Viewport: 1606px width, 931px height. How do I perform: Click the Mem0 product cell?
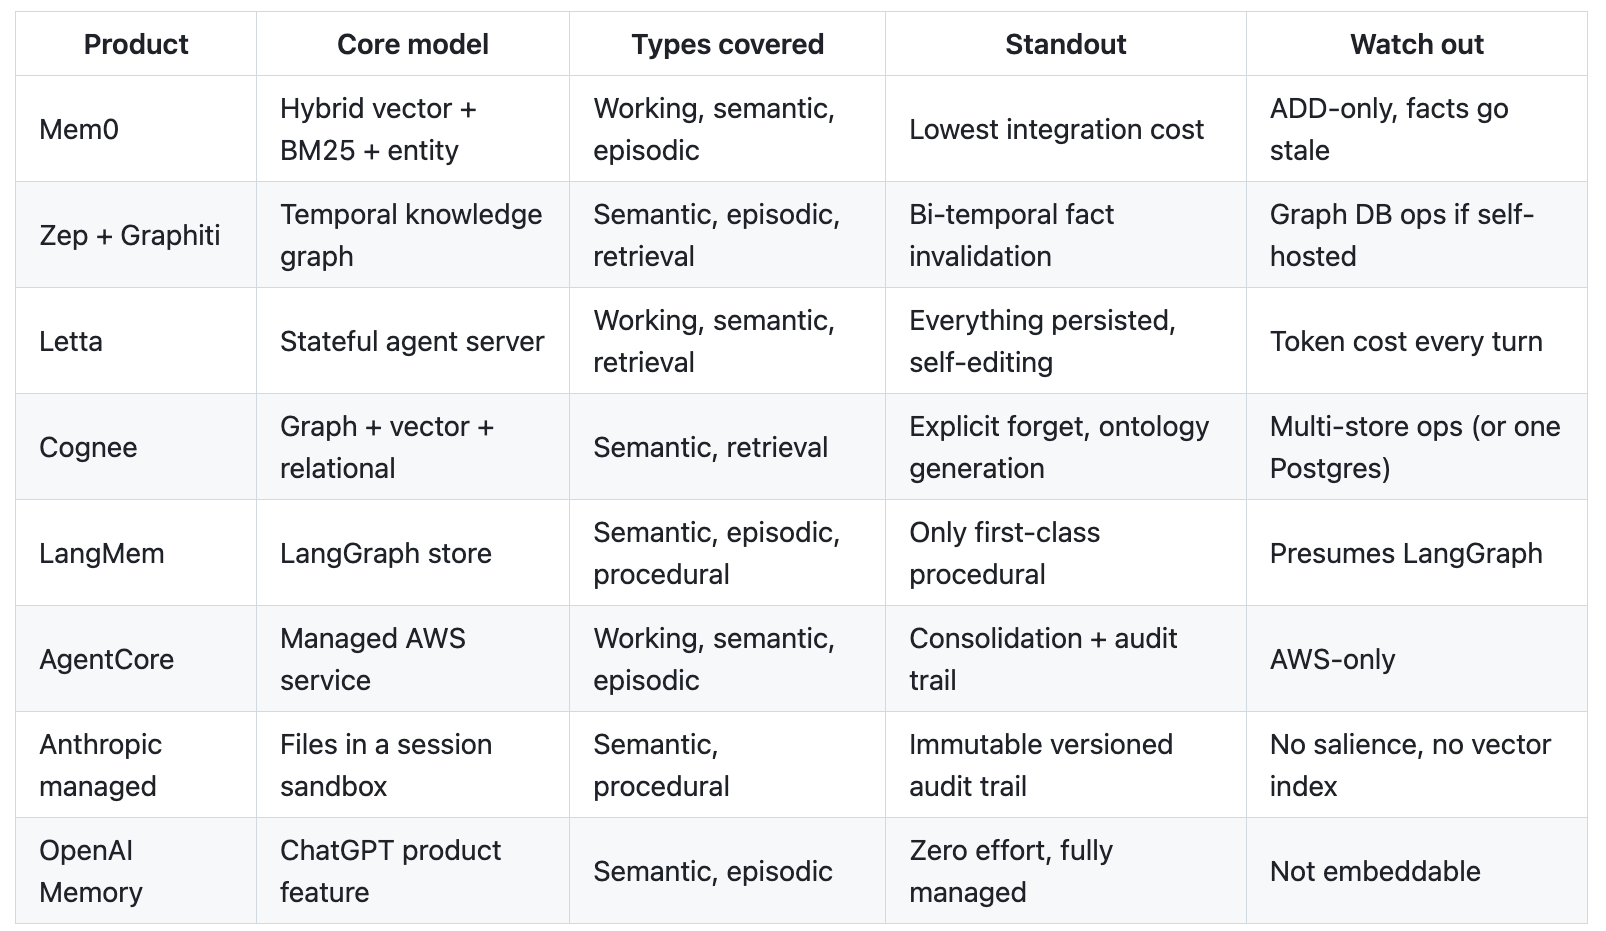click(136, 129)
